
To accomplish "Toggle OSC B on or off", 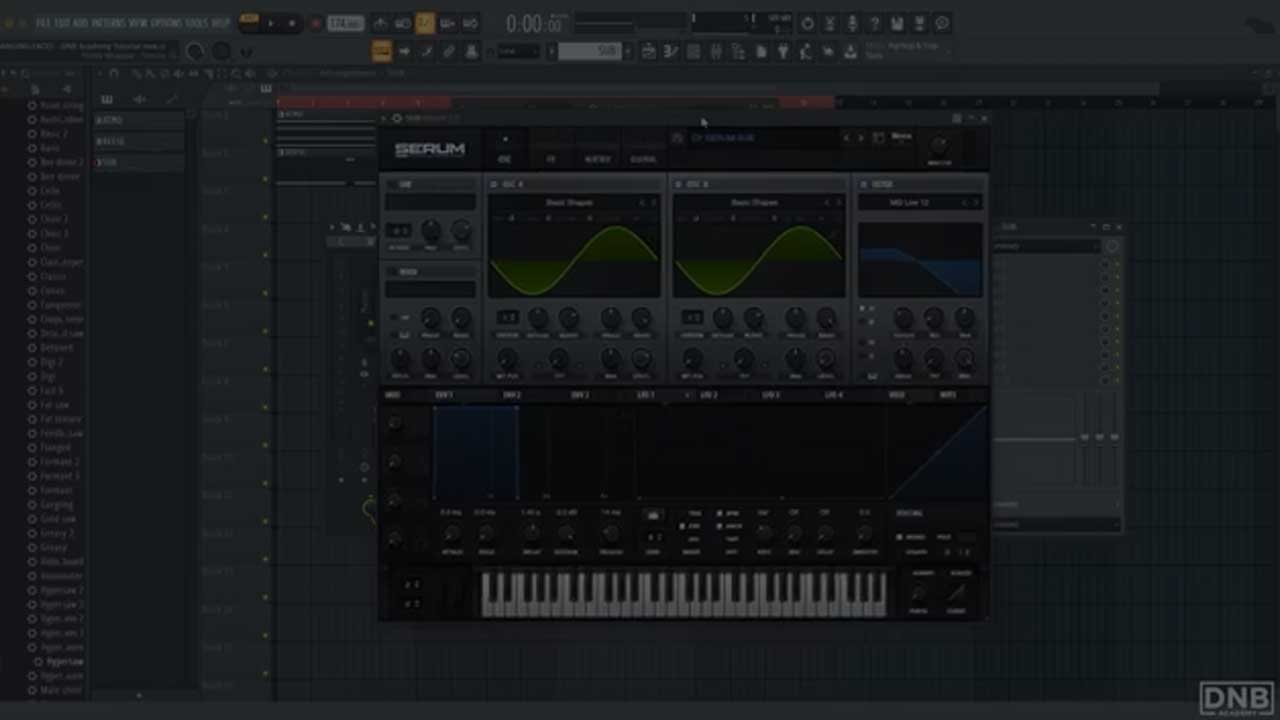I will point(679,185).
